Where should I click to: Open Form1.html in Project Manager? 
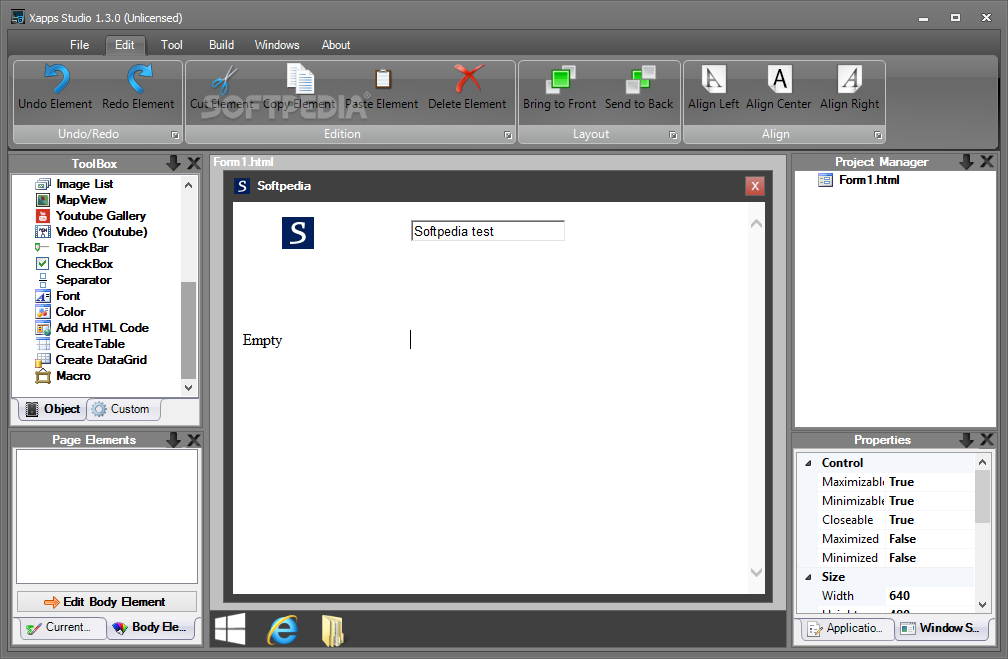pyautogui.click(x=859, y=180)
